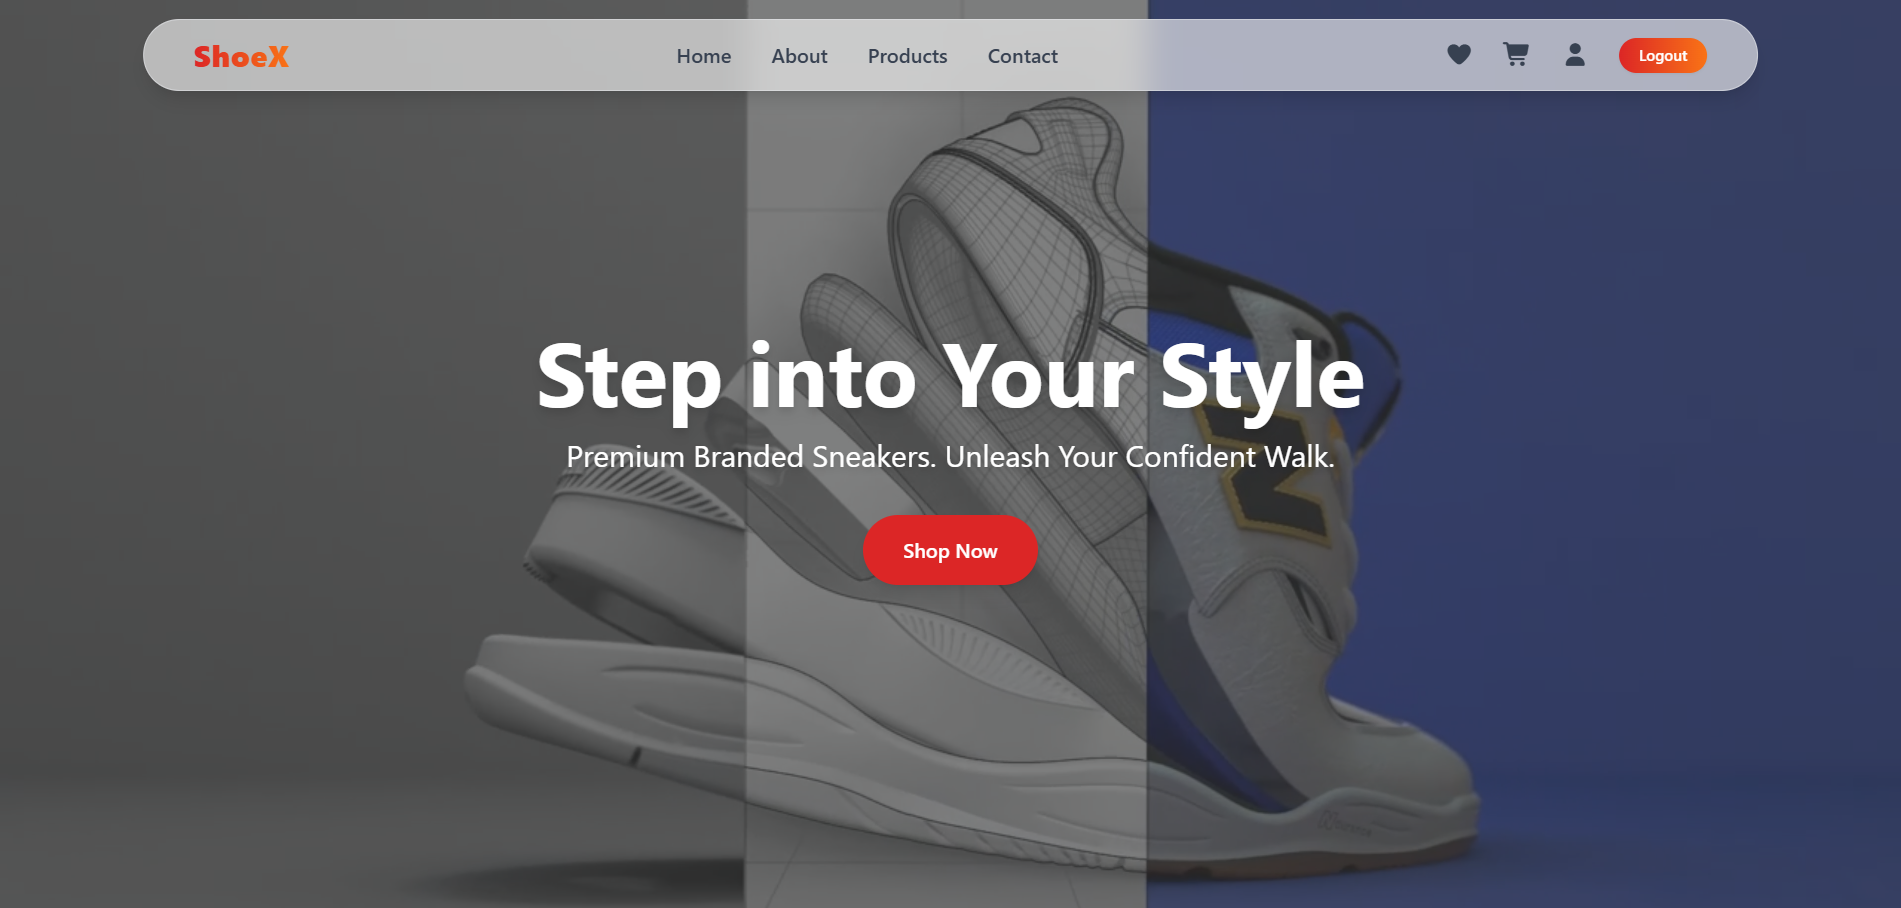Viewport: 1901px width, 908px height.
Task: Open the Contact page link
Action: coord(1022,56)
